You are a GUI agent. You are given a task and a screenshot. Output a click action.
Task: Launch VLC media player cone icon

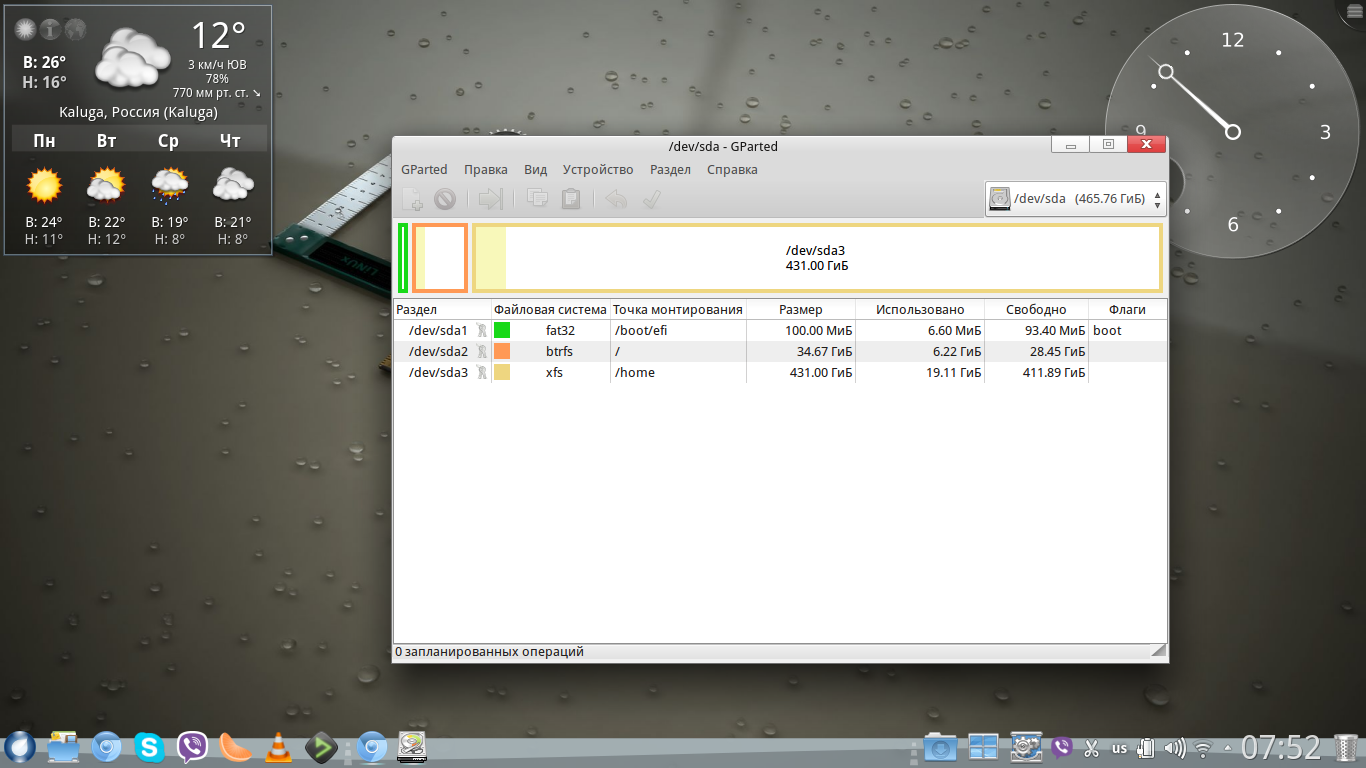279,746
